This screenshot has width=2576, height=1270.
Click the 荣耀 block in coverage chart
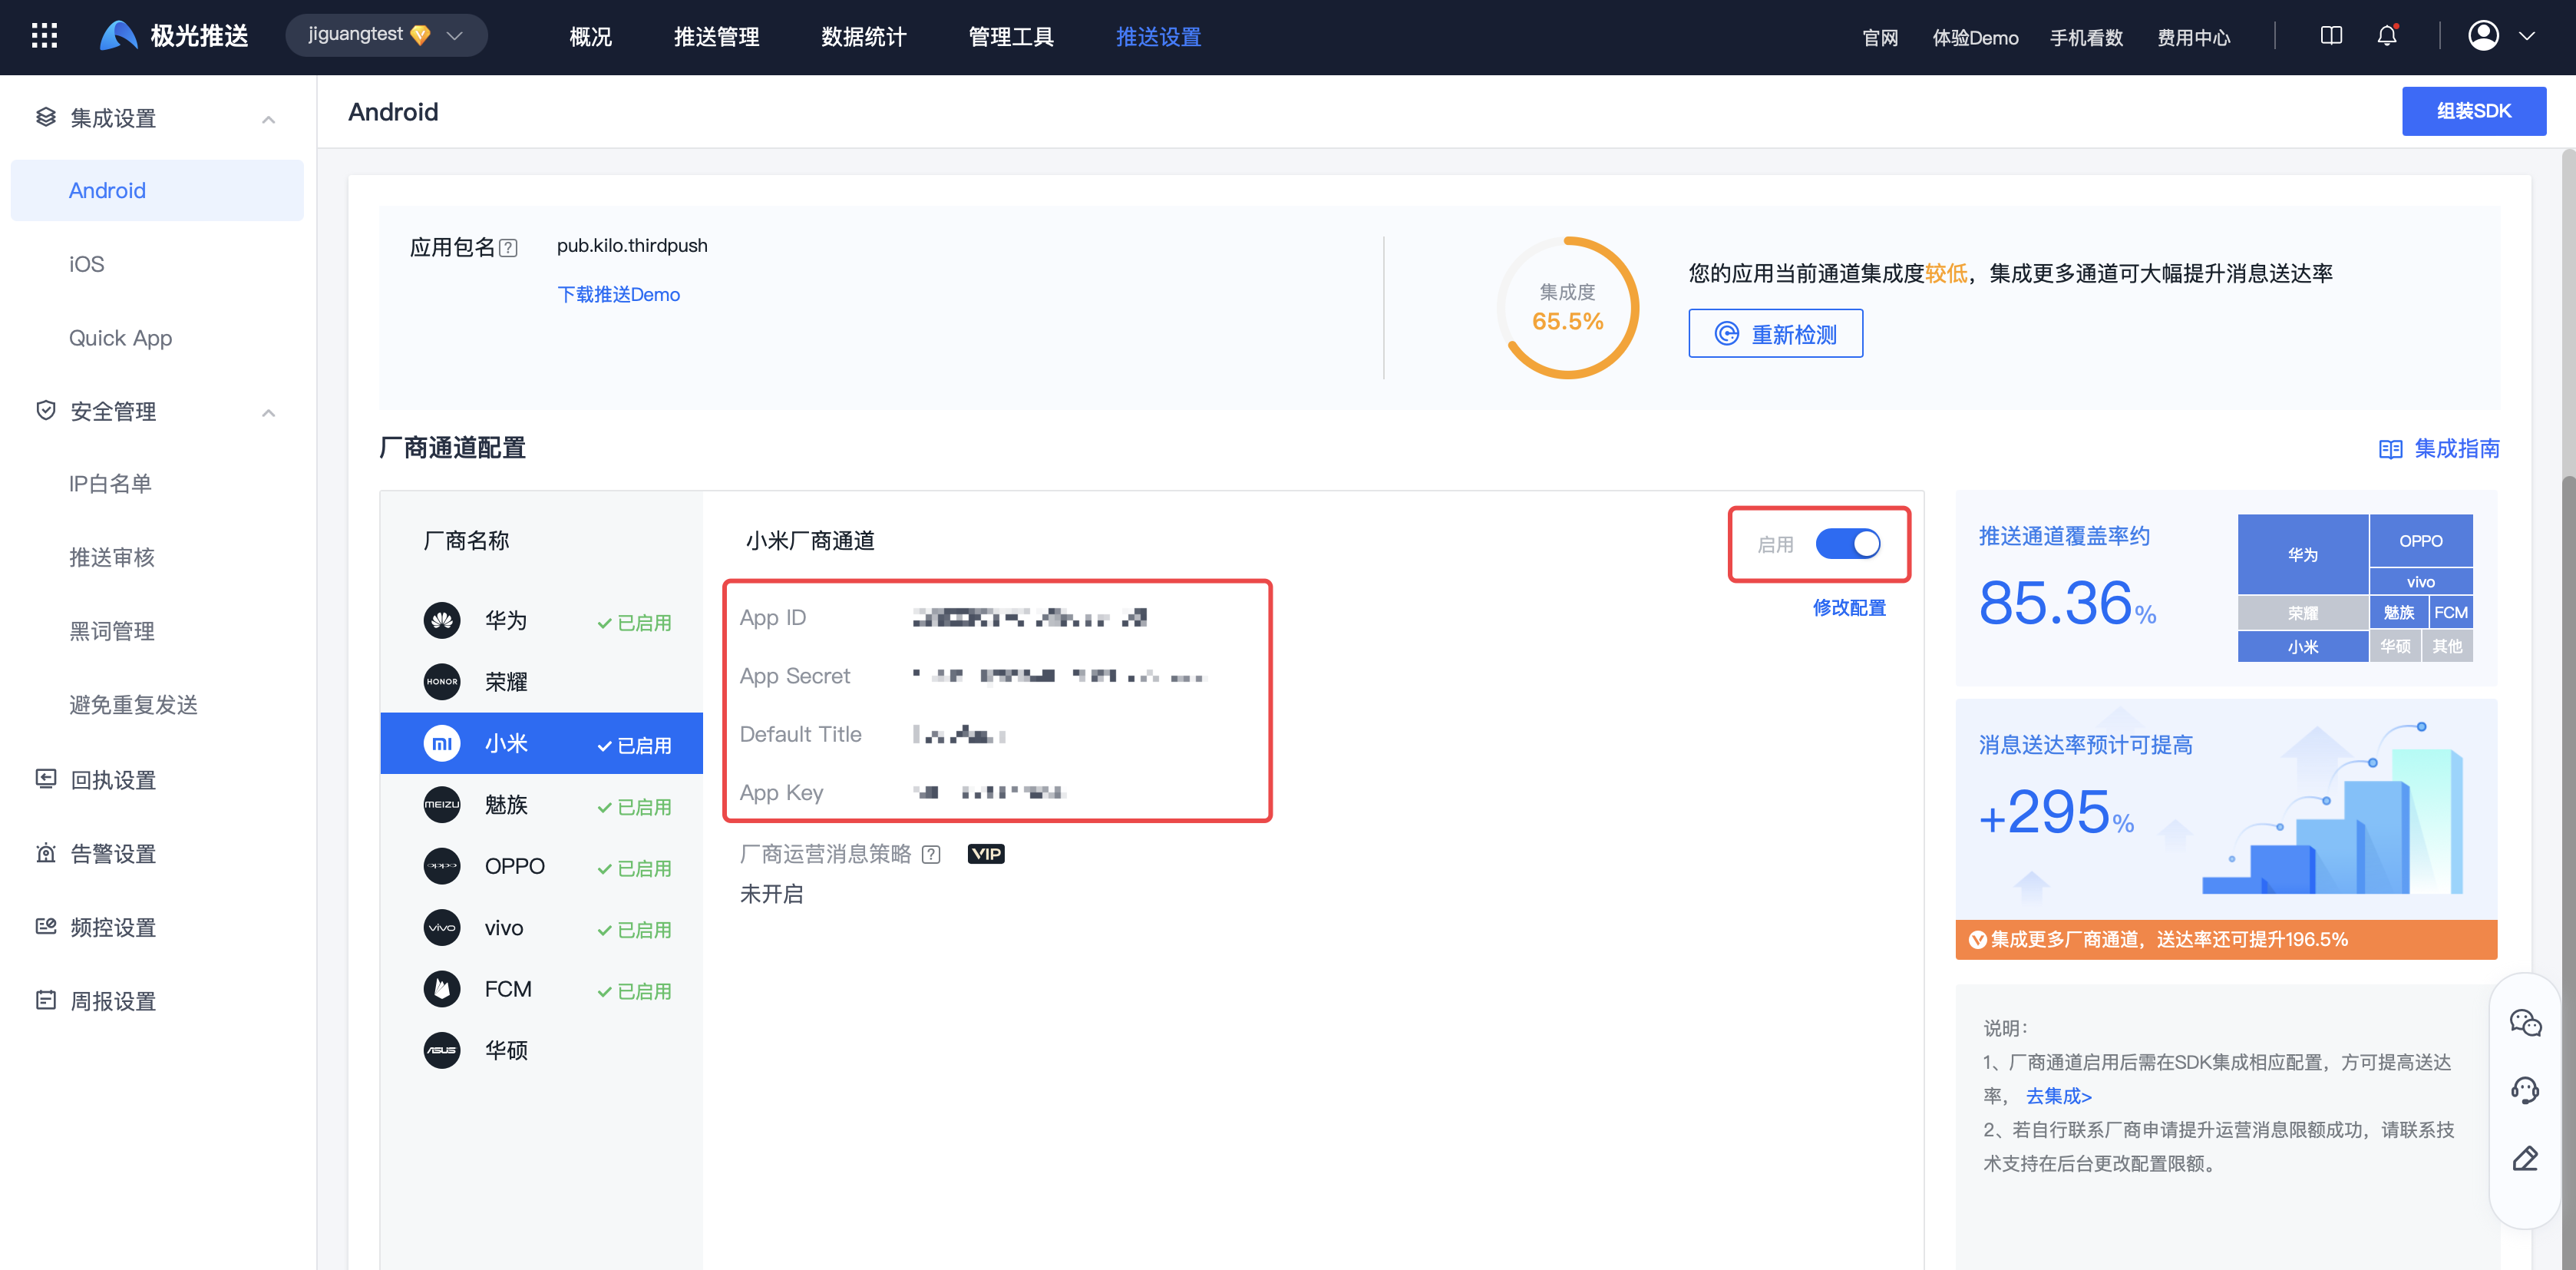(x=2302, y=612)
